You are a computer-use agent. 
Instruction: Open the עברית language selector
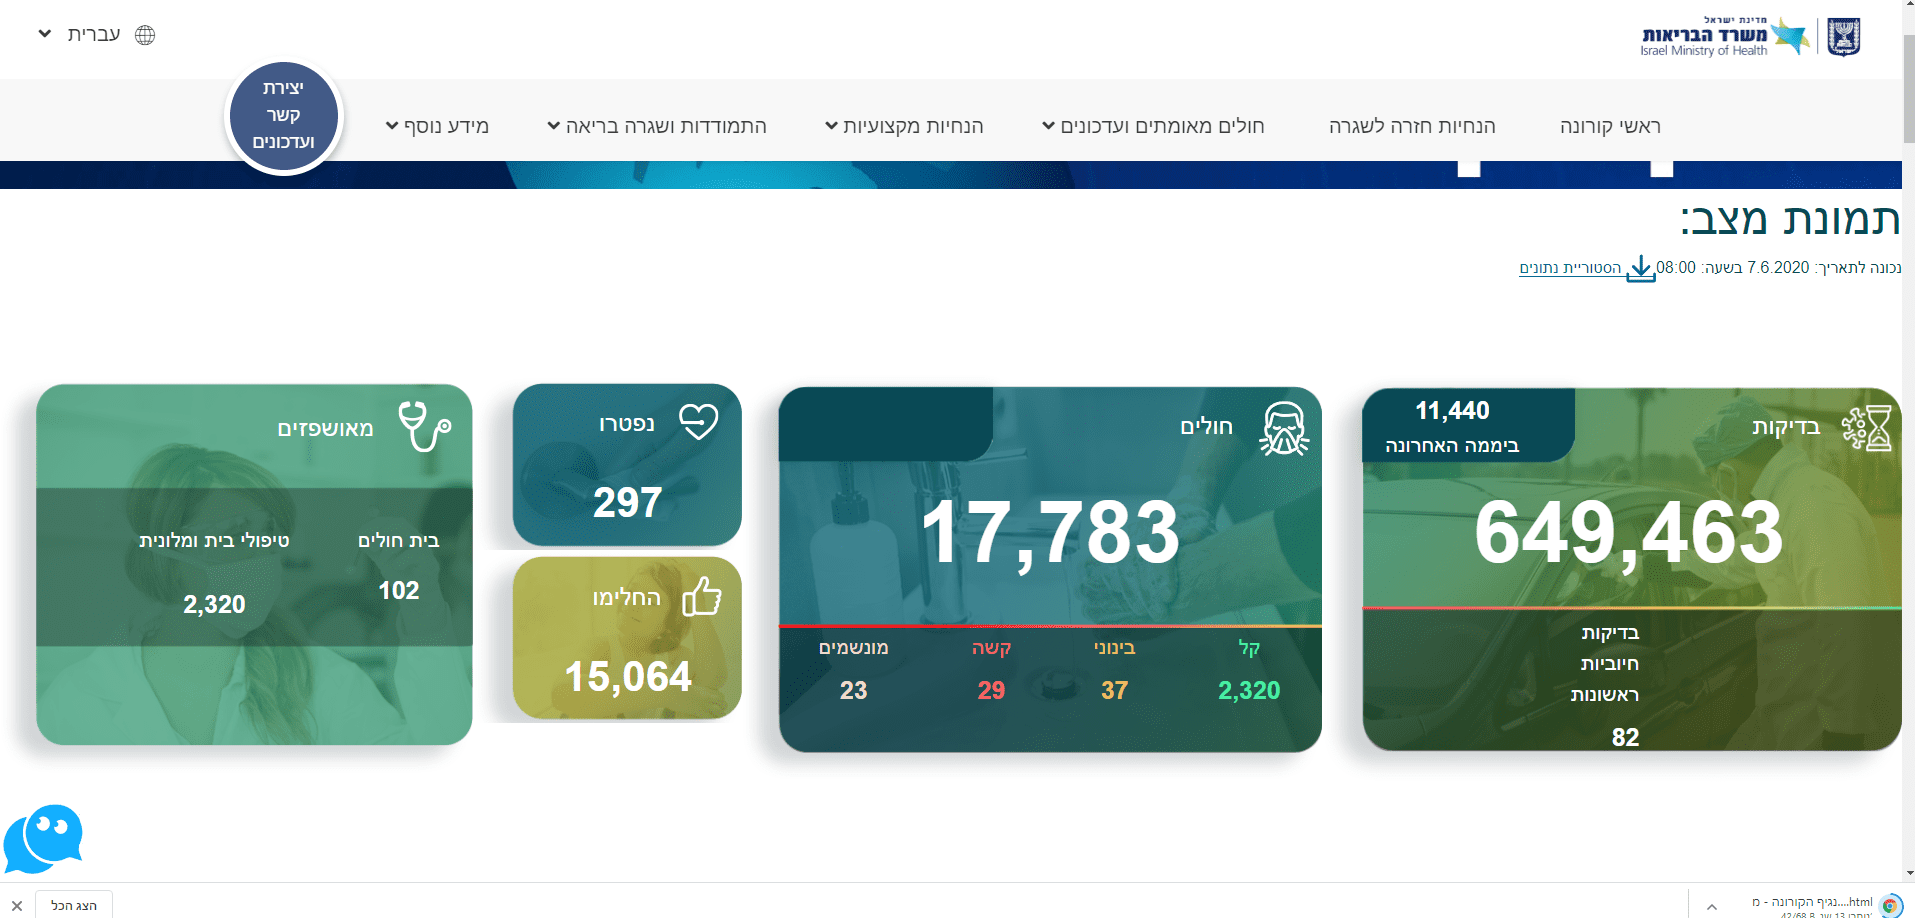click(96, 35)
